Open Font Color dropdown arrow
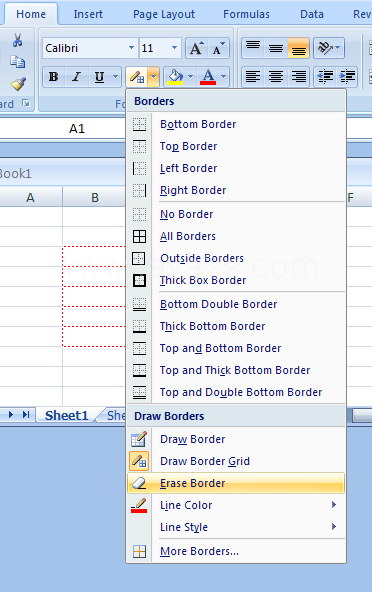372x592 pixels. tap(224, 77)
